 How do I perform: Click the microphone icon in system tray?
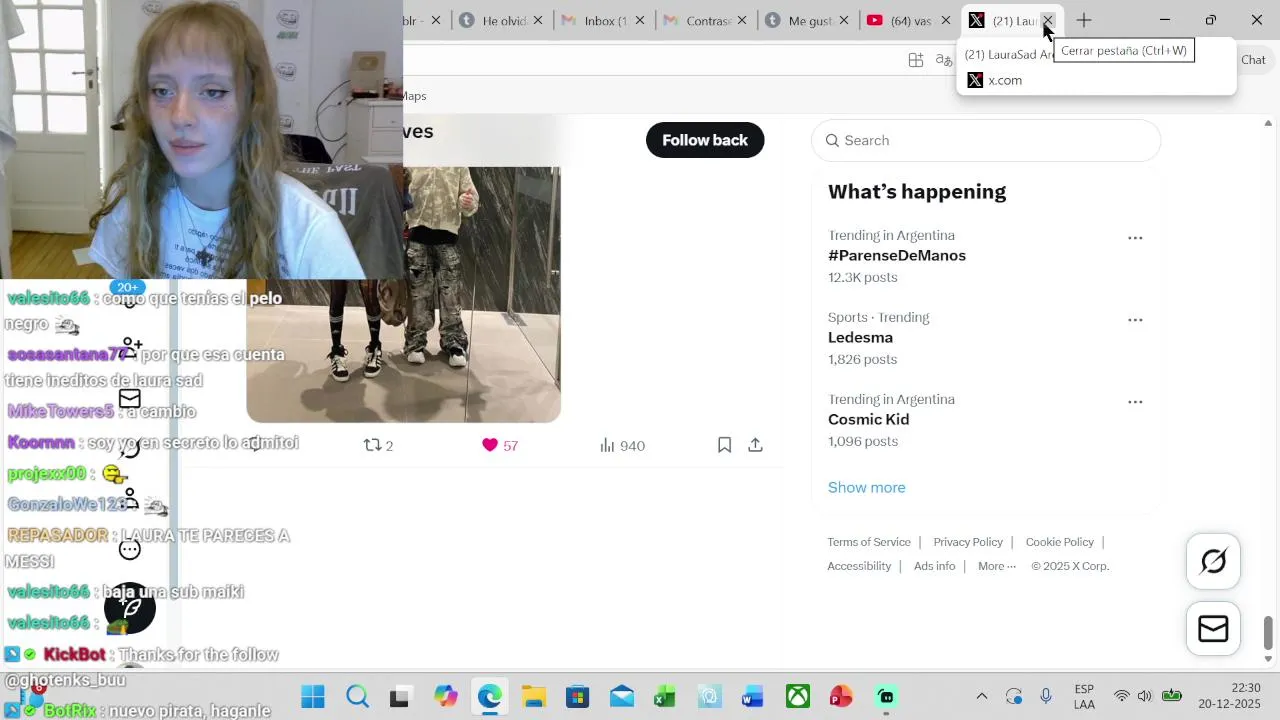pyautogui.click(x=1046, y=697)
